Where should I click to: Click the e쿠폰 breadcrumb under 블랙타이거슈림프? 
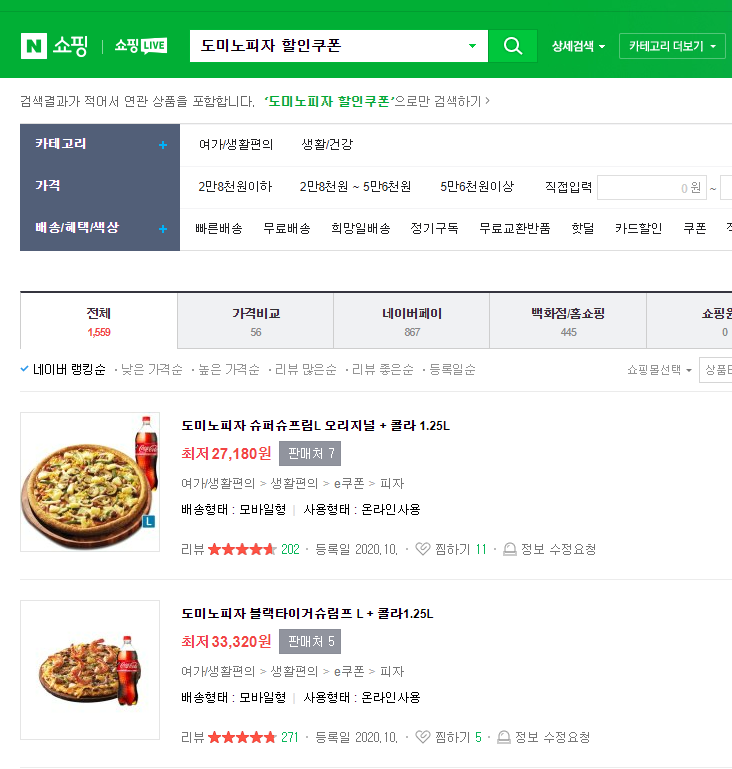[x=349, y=671]
